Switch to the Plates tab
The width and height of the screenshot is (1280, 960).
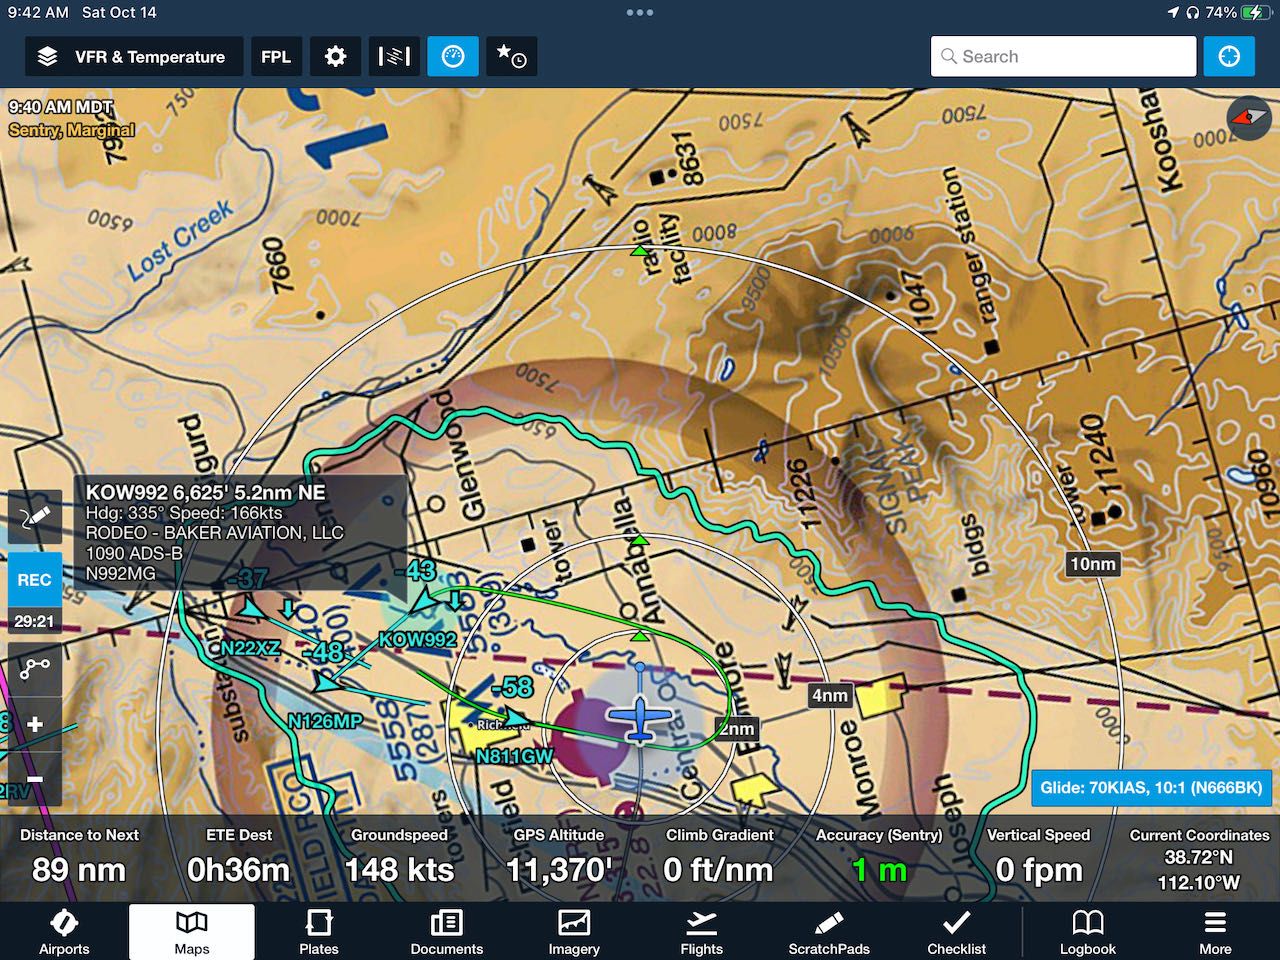[x=319, y=932]
